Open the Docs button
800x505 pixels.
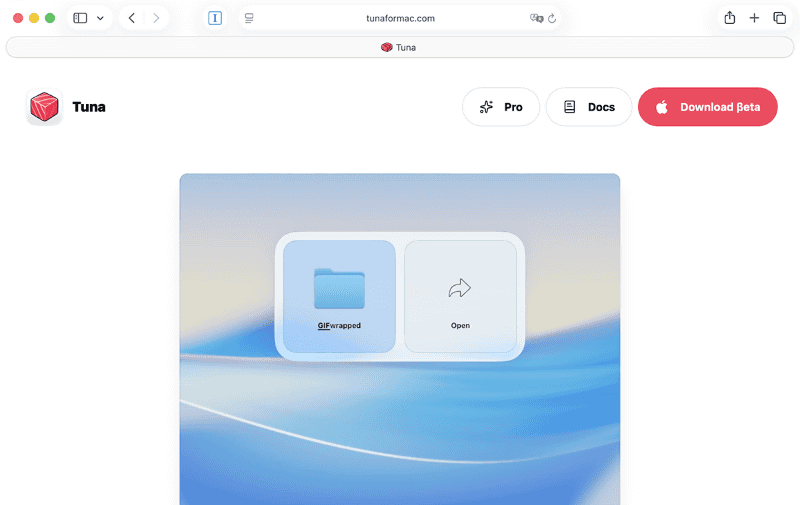point(589,107)
